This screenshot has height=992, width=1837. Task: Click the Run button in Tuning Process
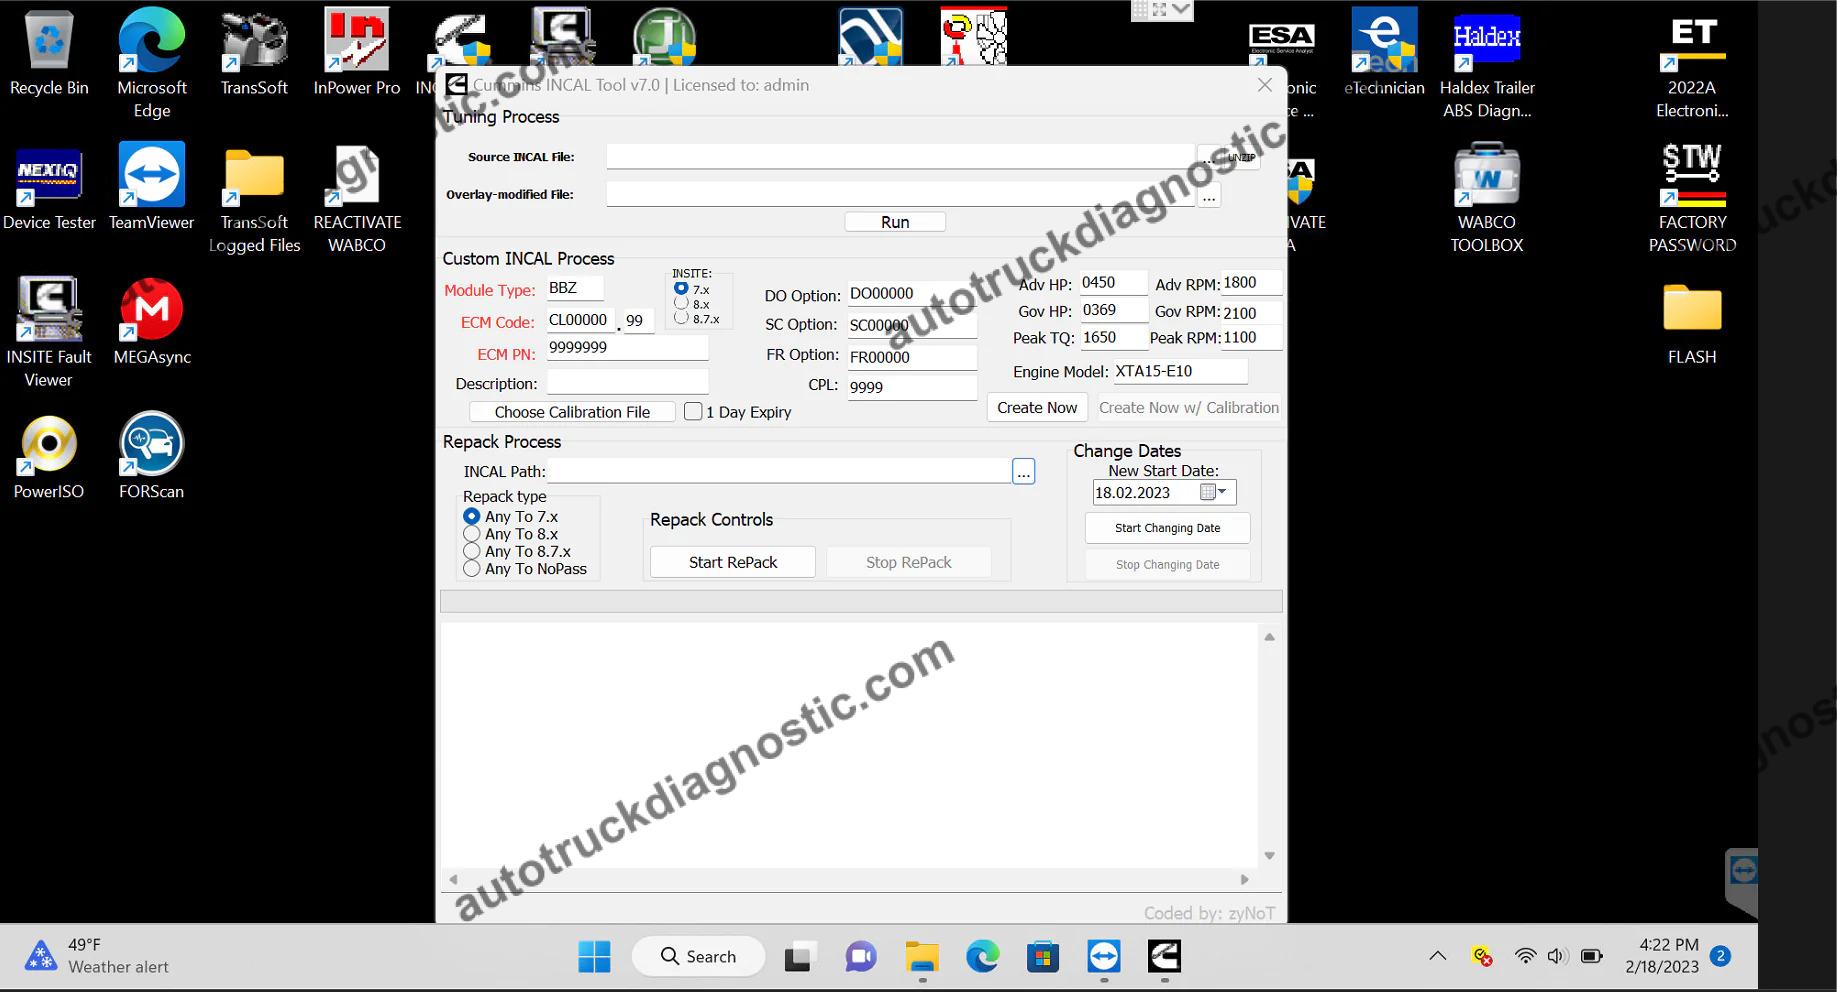pyautogui.click(x=895, y=222)
